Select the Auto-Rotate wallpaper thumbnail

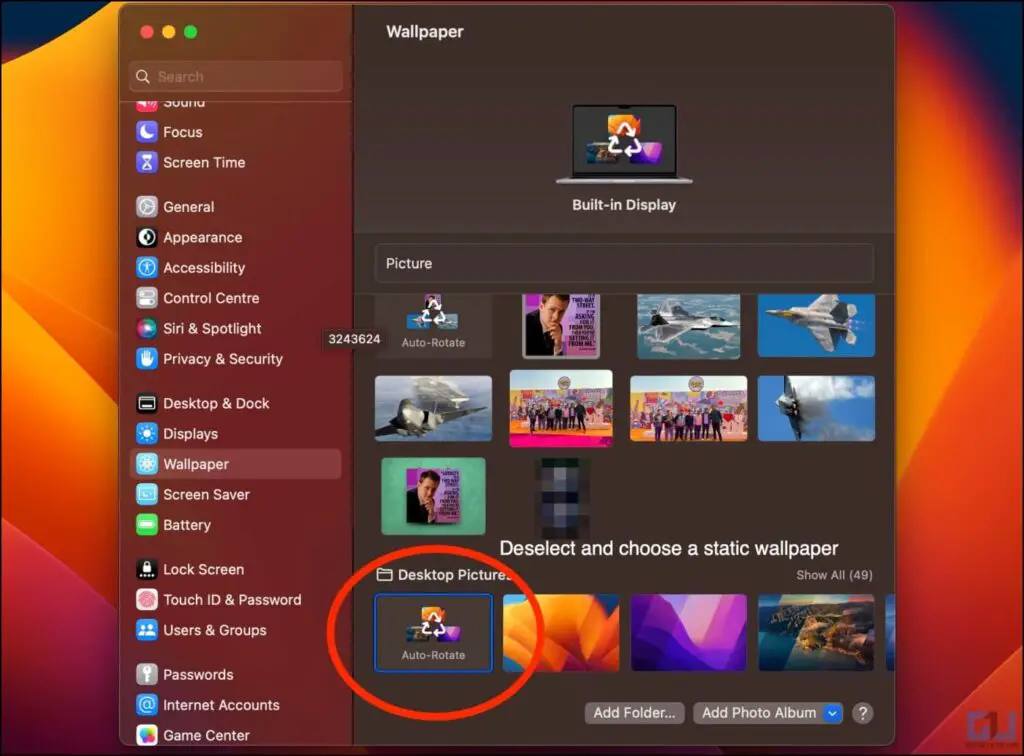433,632
